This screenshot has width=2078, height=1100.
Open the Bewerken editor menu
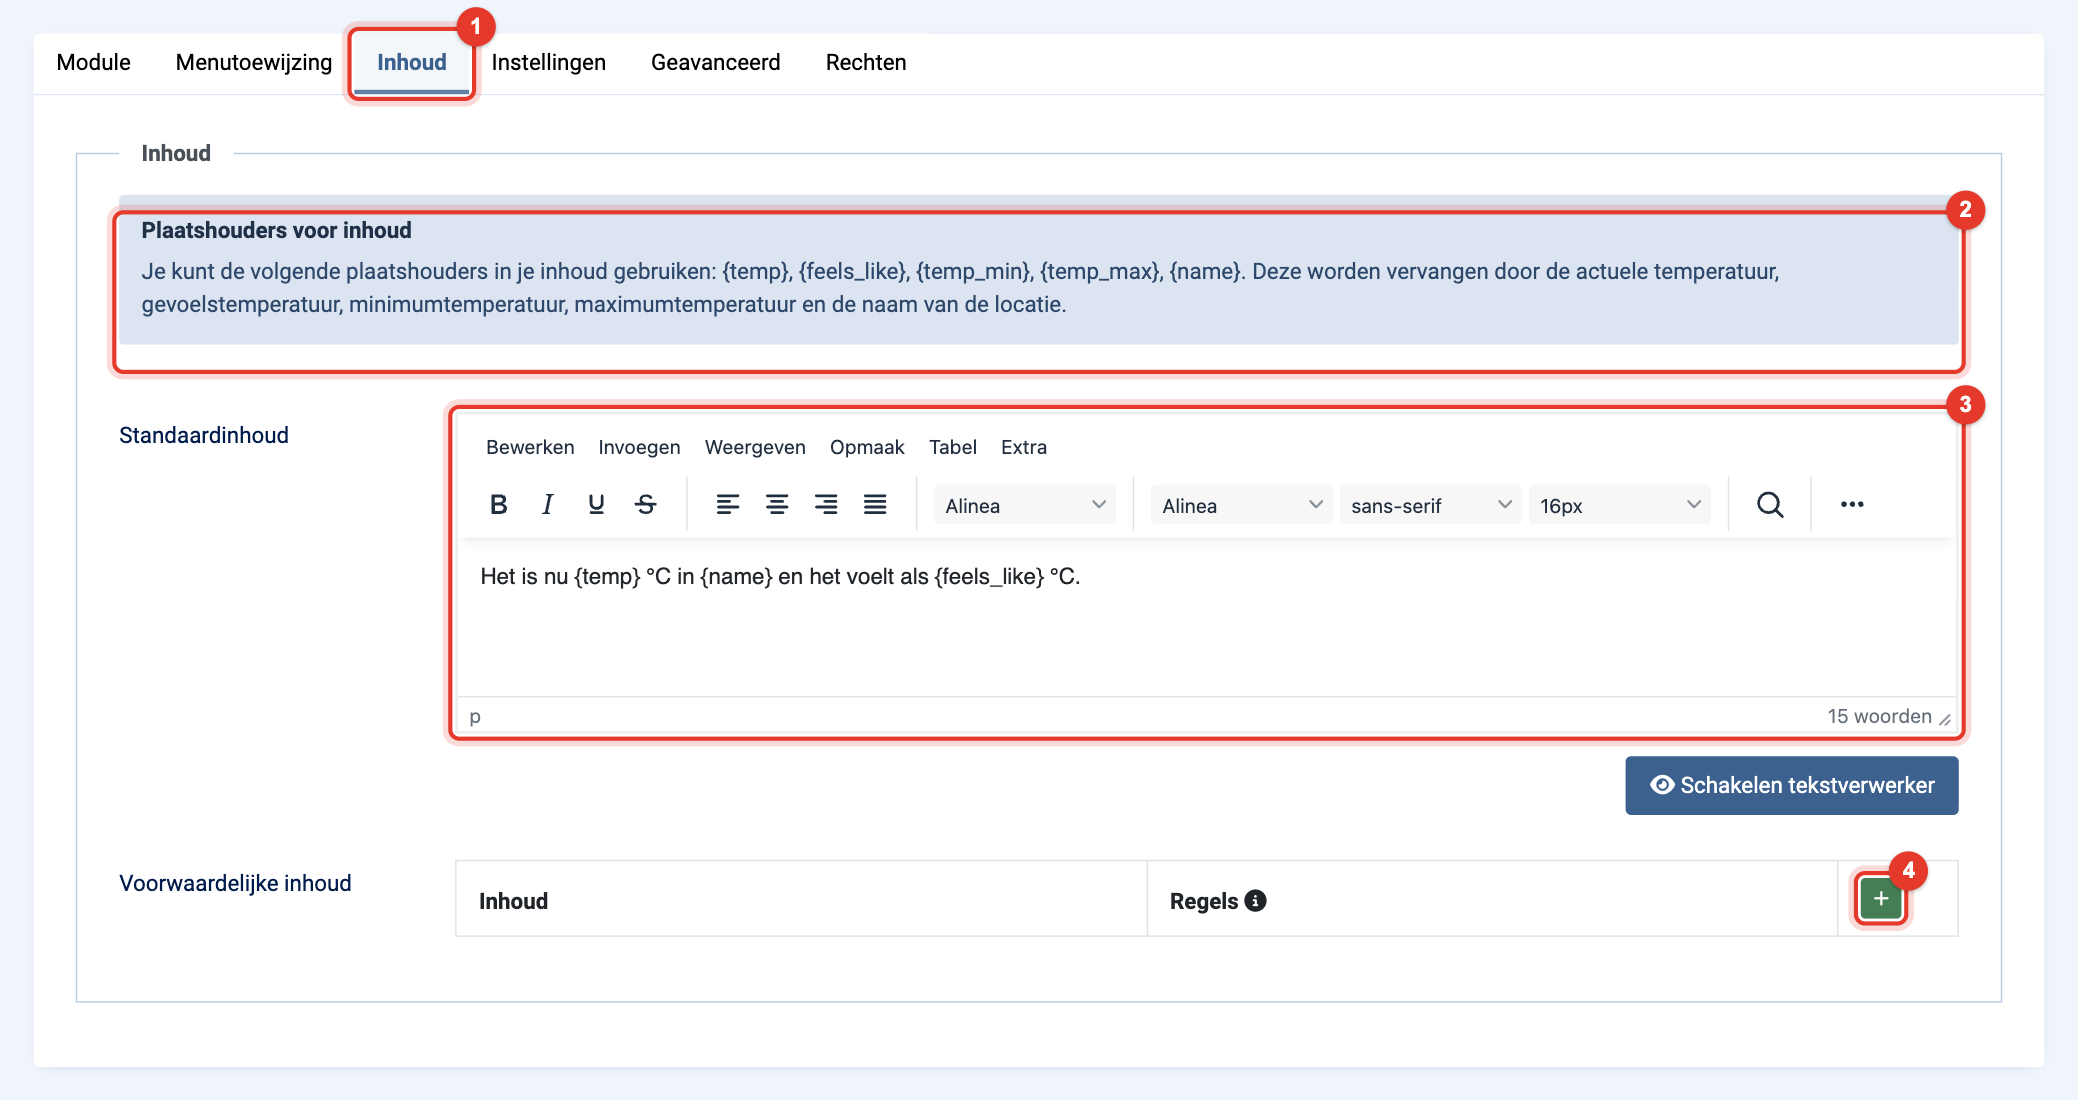click(530, 447)
